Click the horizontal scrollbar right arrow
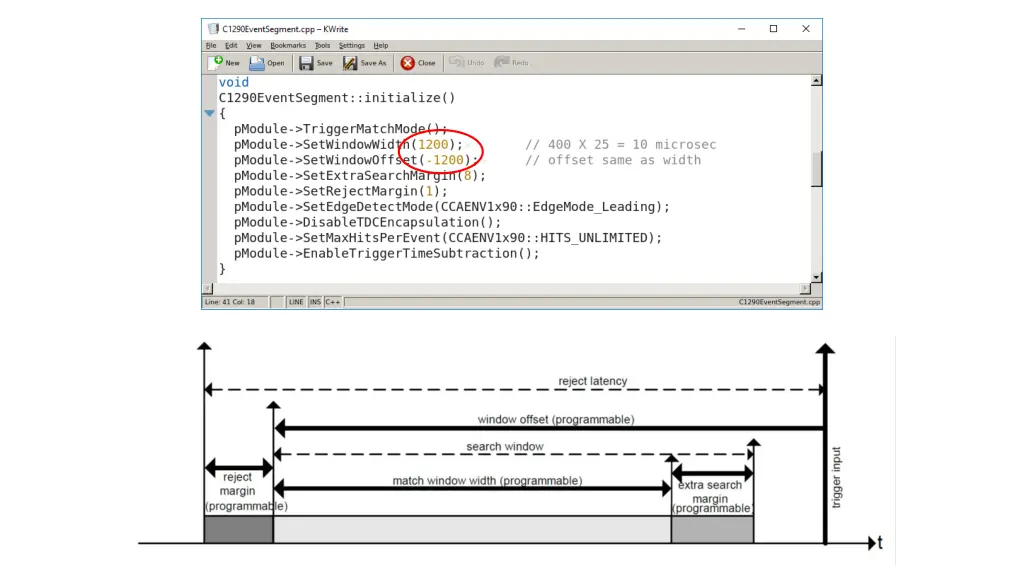Screen dimensions: 1024x576 (x=807, y=289)
